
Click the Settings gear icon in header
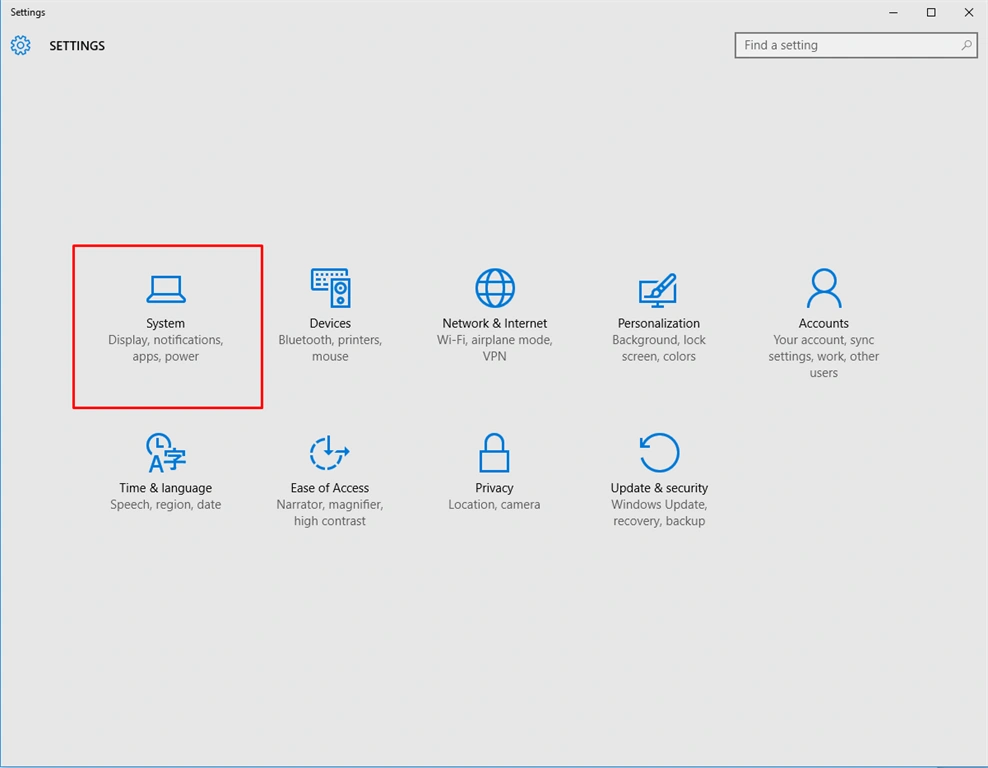click(20, 45)
